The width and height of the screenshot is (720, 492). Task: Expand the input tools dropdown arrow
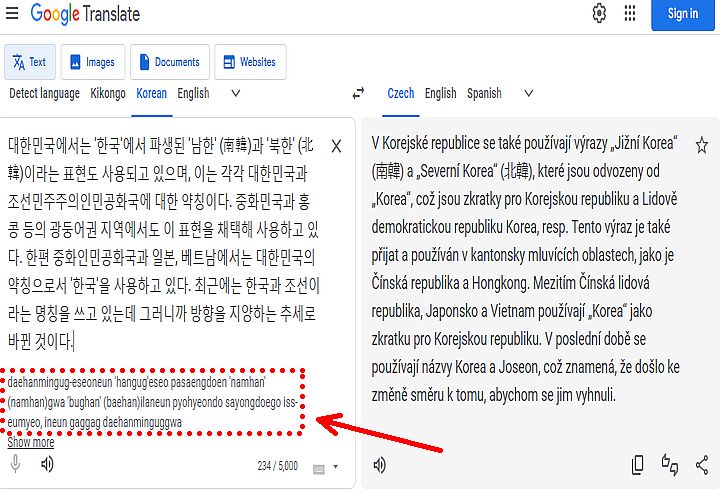pos(336,466)
